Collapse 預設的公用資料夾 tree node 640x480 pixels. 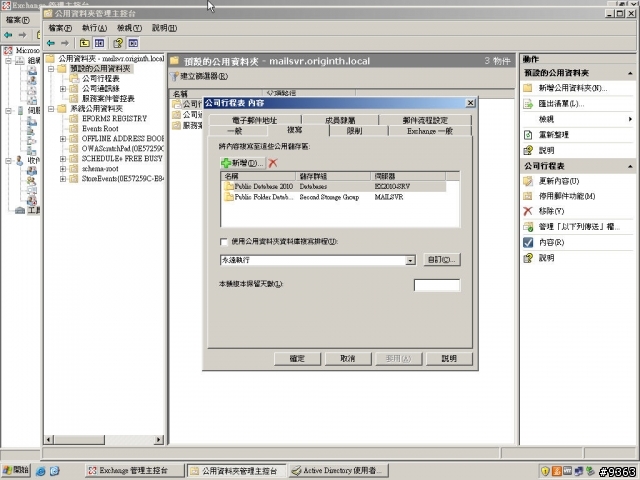[x=51, y=69]
